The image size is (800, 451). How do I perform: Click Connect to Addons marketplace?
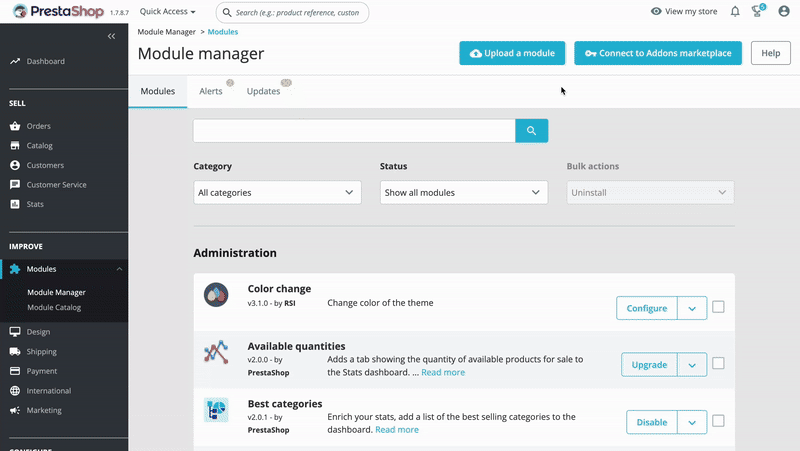(x=658, y=53)
